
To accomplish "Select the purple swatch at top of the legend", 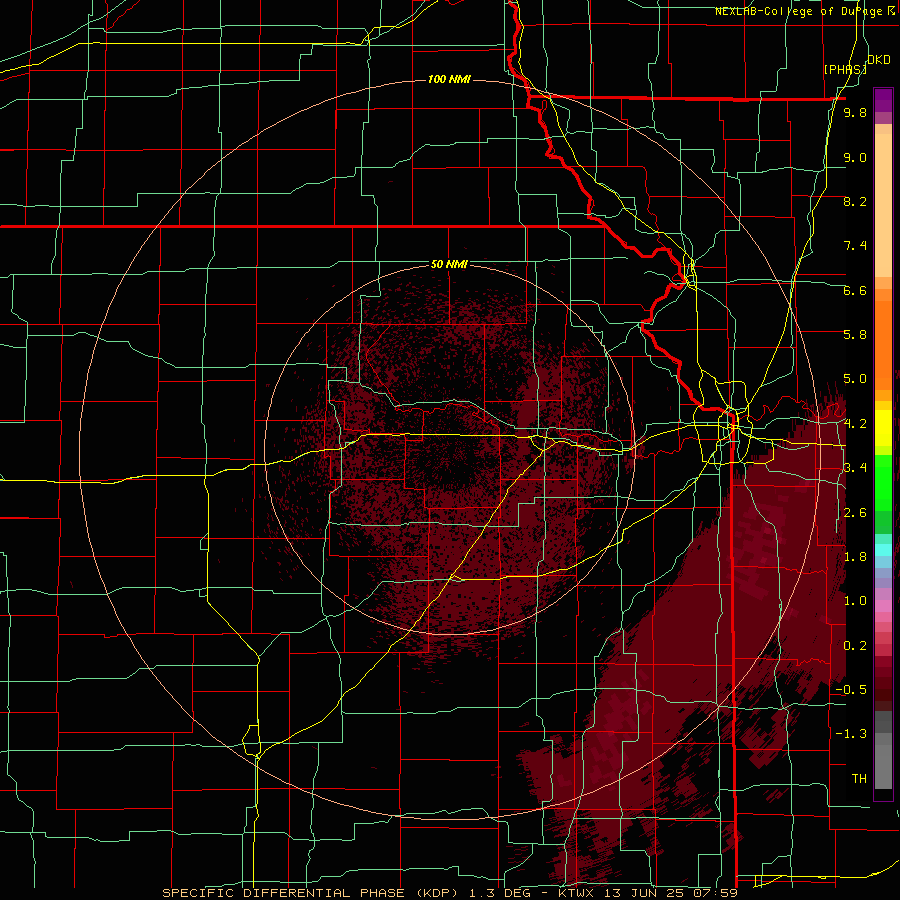I will (883, 100).
